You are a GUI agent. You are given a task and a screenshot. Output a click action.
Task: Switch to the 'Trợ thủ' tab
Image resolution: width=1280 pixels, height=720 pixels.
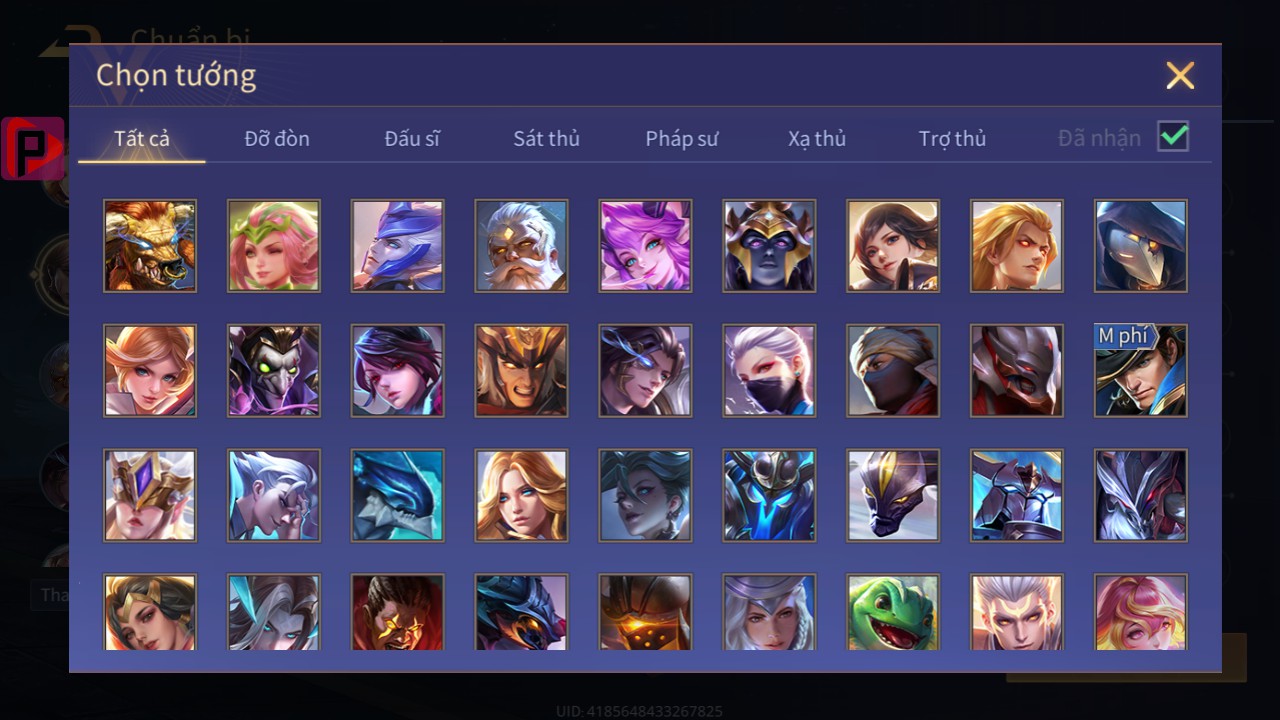(x=952, y=138)
